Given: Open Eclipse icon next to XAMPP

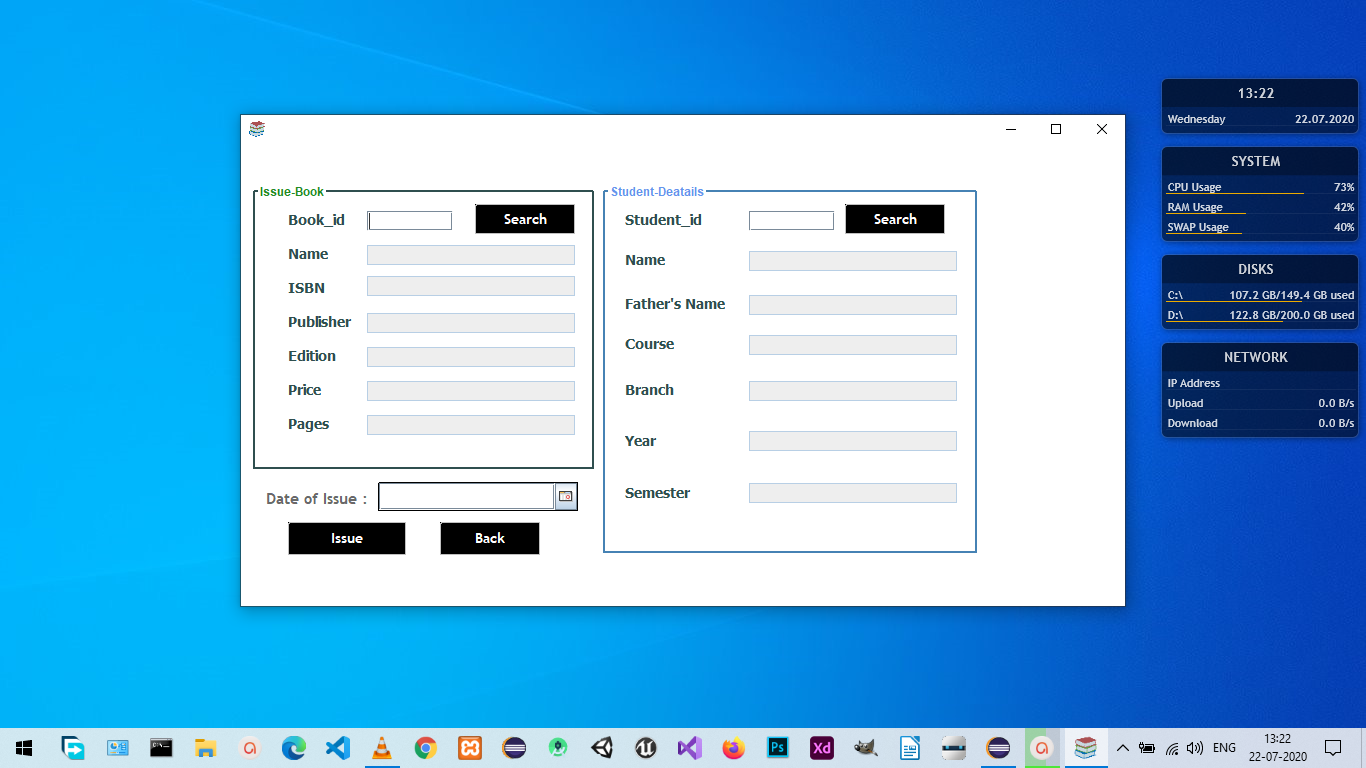Looking at the screenshot, I should tap(514, 748).
